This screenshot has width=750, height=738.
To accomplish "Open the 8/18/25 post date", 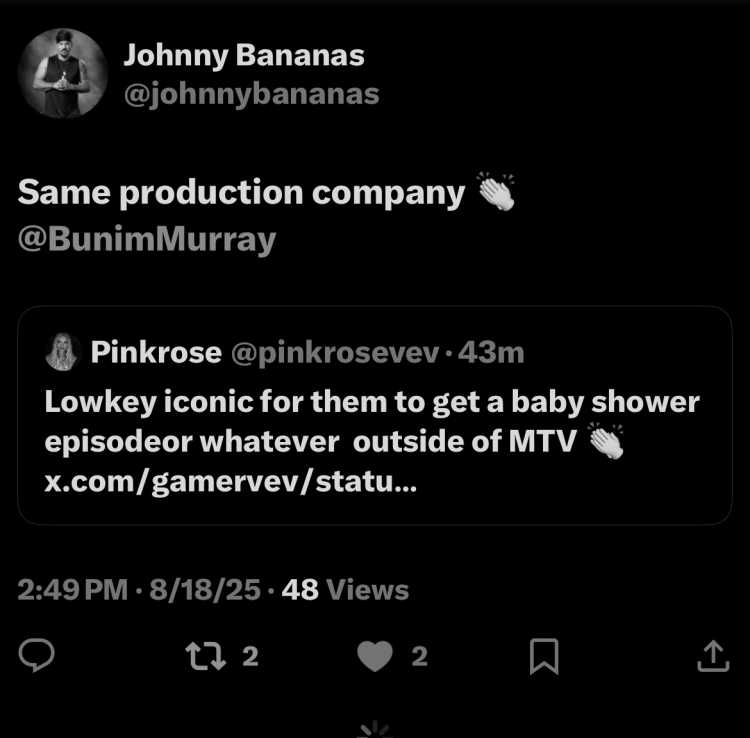I will [205, 589].
